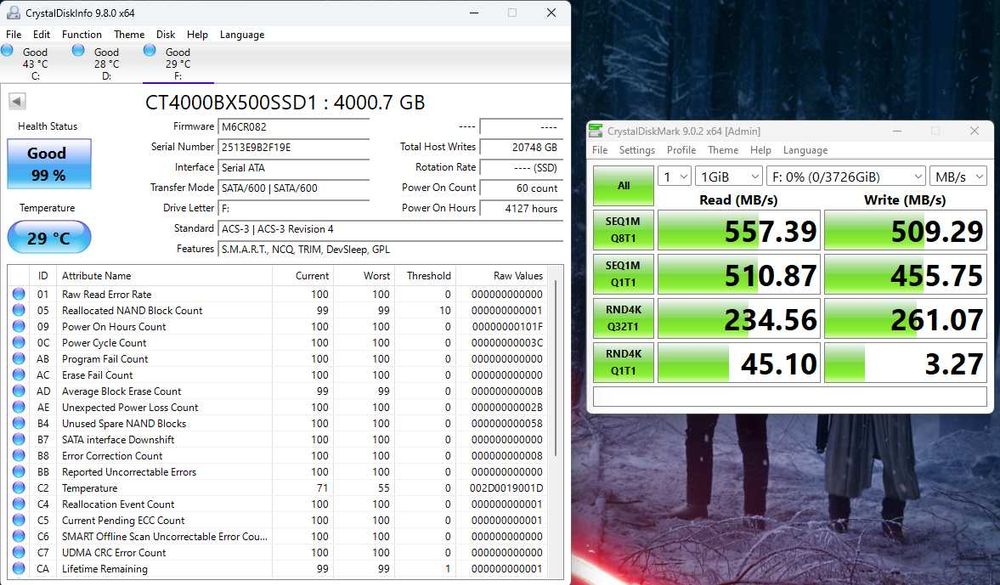Click CrystalDiskMark title bar app icon
Screen dimensions: 1000x585
tap(595, 131)
